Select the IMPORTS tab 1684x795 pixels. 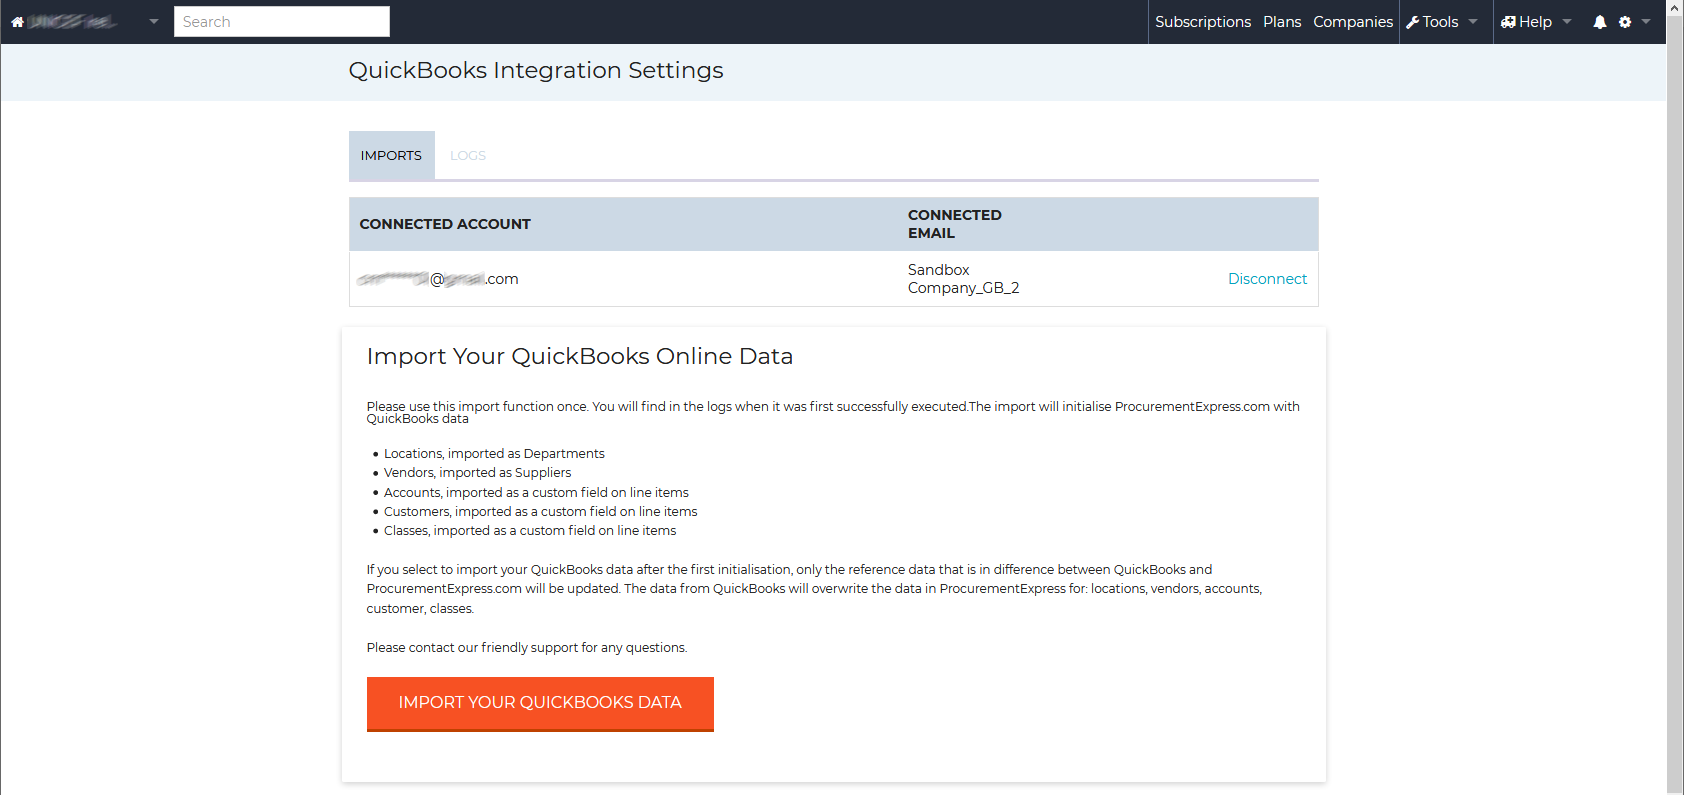(391, 156)
